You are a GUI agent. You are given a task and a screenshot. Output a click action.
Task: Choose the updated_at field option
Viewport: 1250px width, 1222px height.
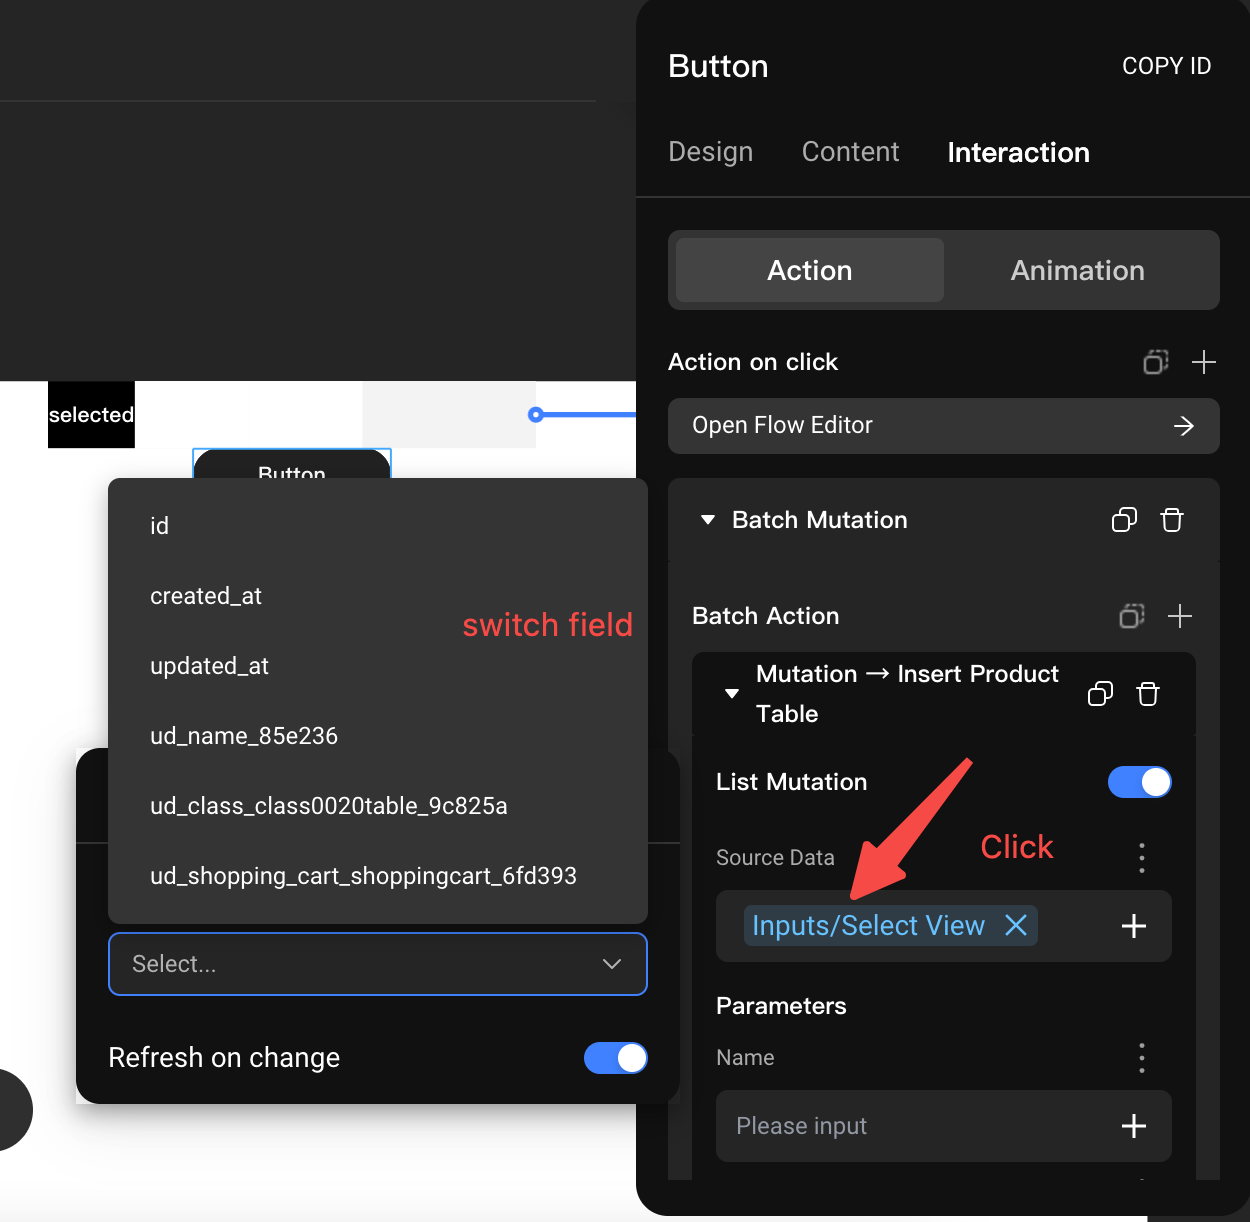[378, 666]
